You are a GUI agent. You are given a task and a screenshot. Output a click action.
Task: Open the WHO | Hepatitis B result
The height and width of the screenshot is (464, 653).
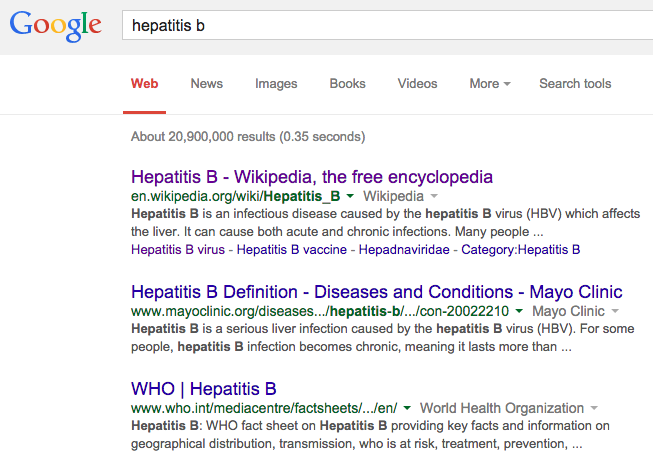(x=204, y=389)
